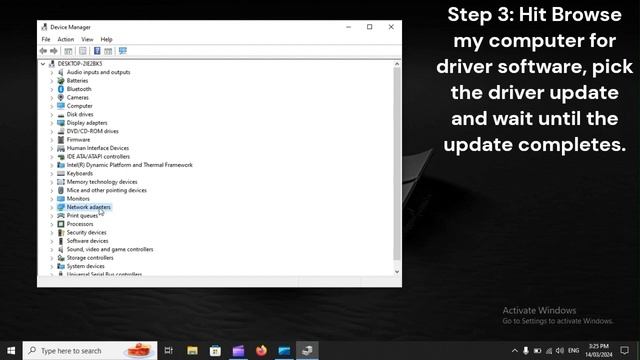Expand the Processors category arrow

[52, 224]
